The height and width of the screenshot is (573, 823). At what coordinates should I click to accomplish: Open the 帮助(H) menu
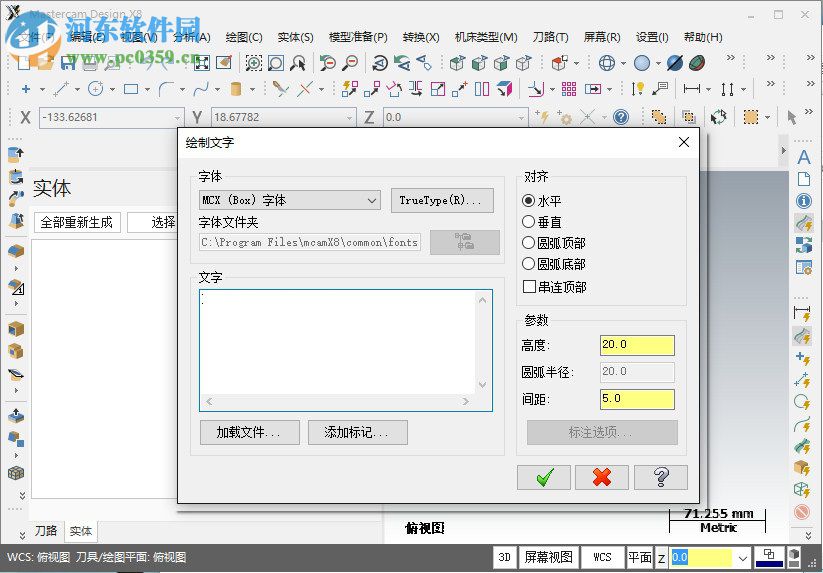coord(703,37)
